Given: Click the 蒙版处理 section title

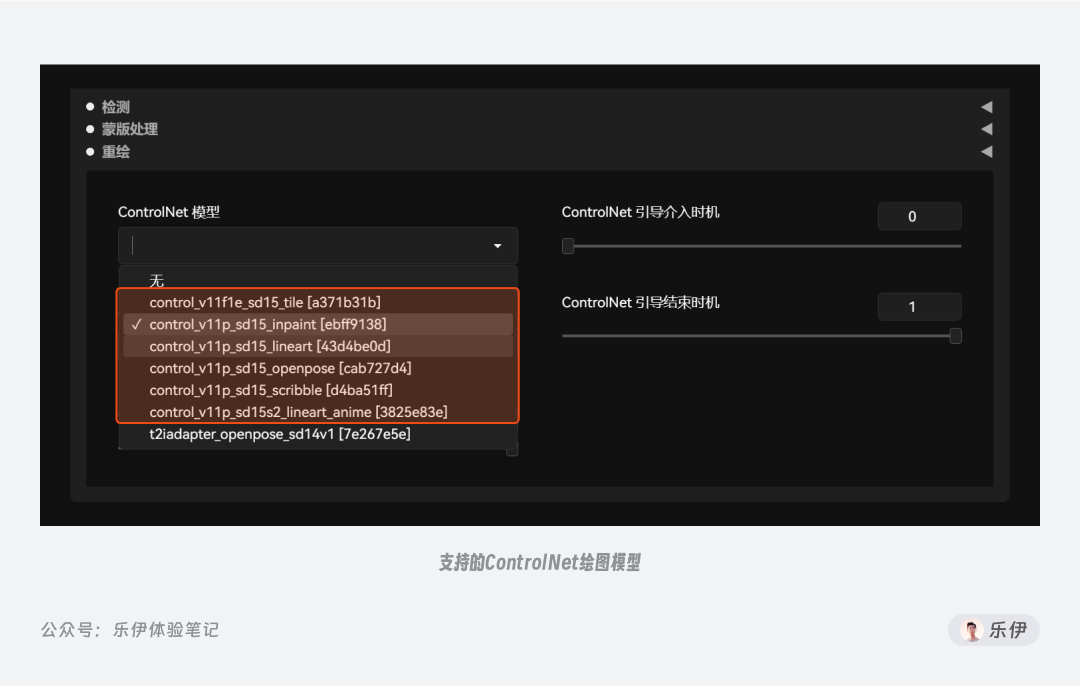Looking at the screenshot, I should click(x=129, y=129).
